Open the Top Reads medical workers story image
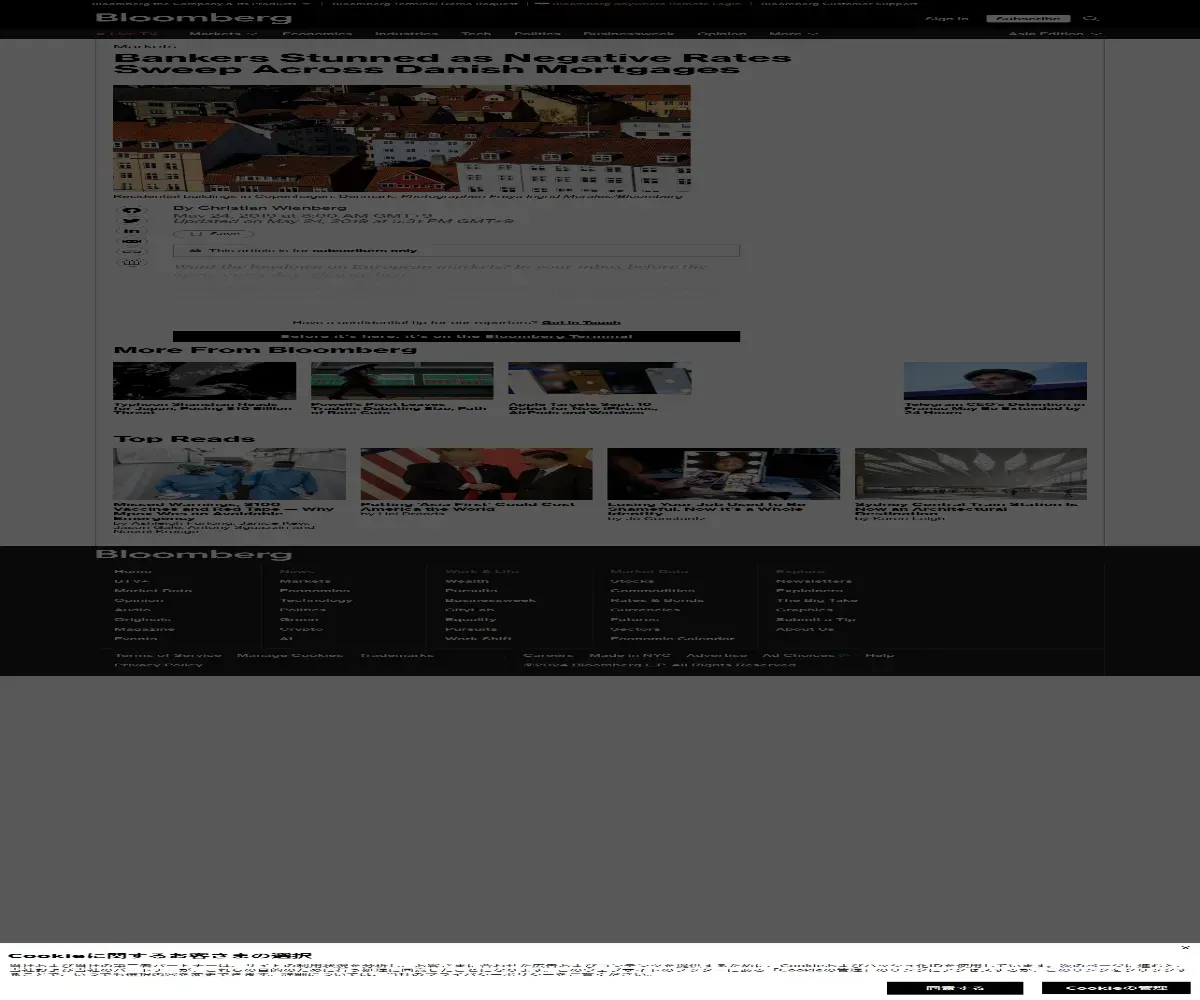 [229, 474]
